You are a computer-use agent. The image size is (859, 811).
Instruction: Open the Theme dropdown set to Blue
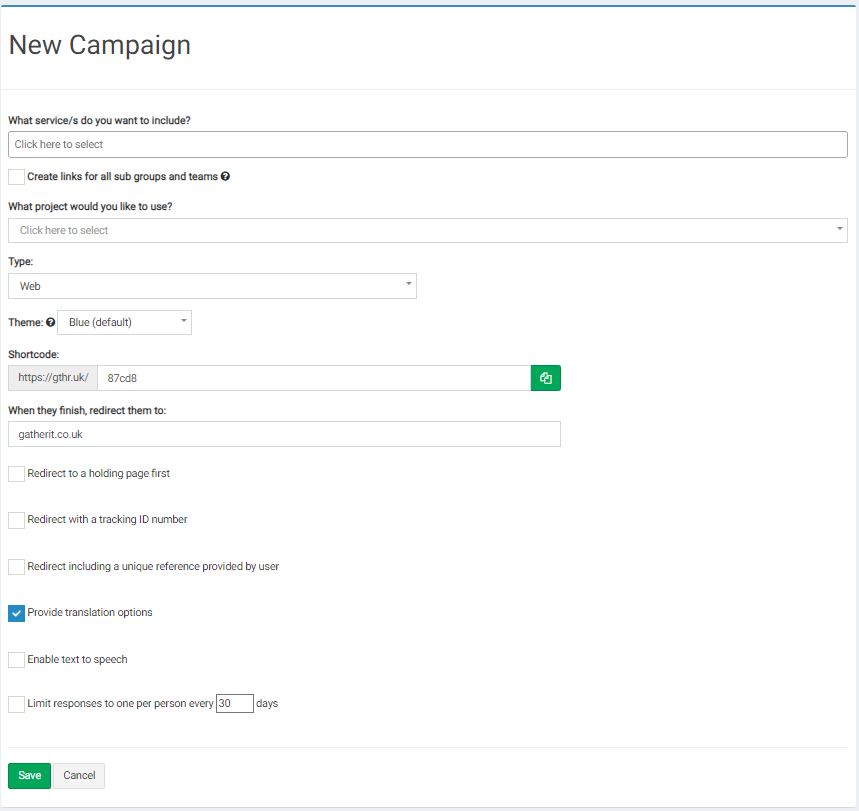pos(125,323)
